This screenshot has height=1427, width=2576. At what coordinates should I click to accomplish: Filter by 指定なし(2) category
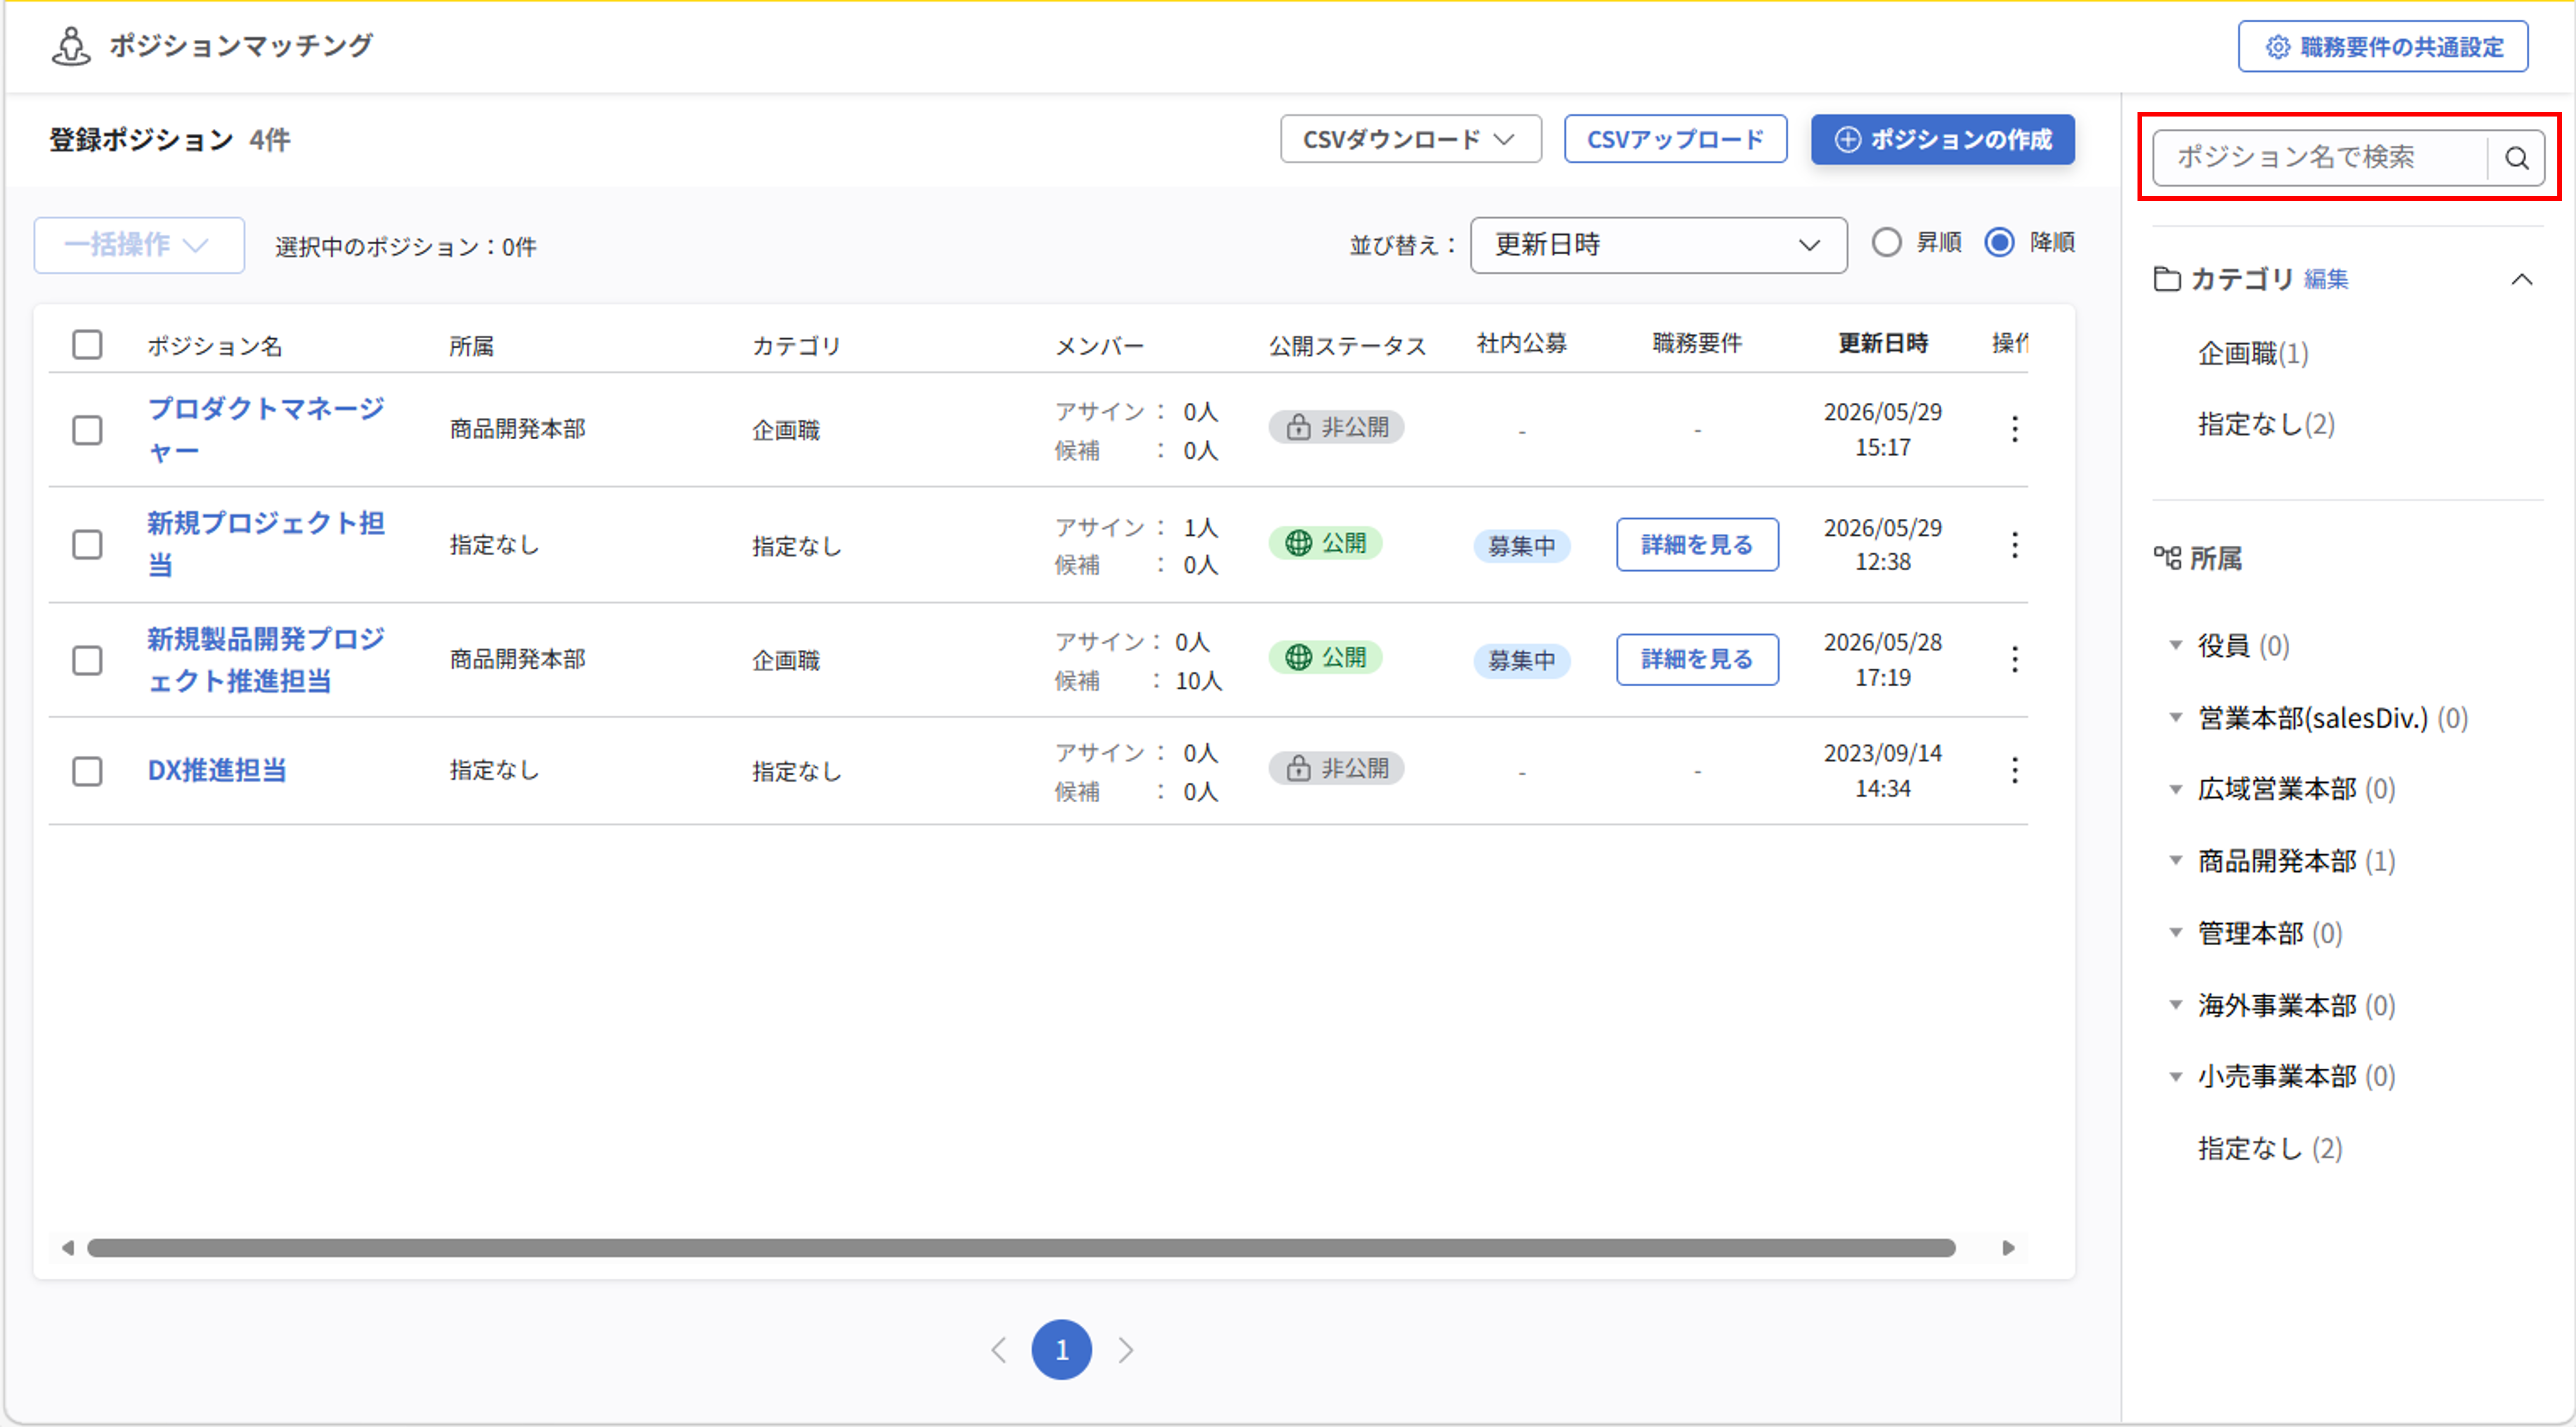coord(2265,424)
